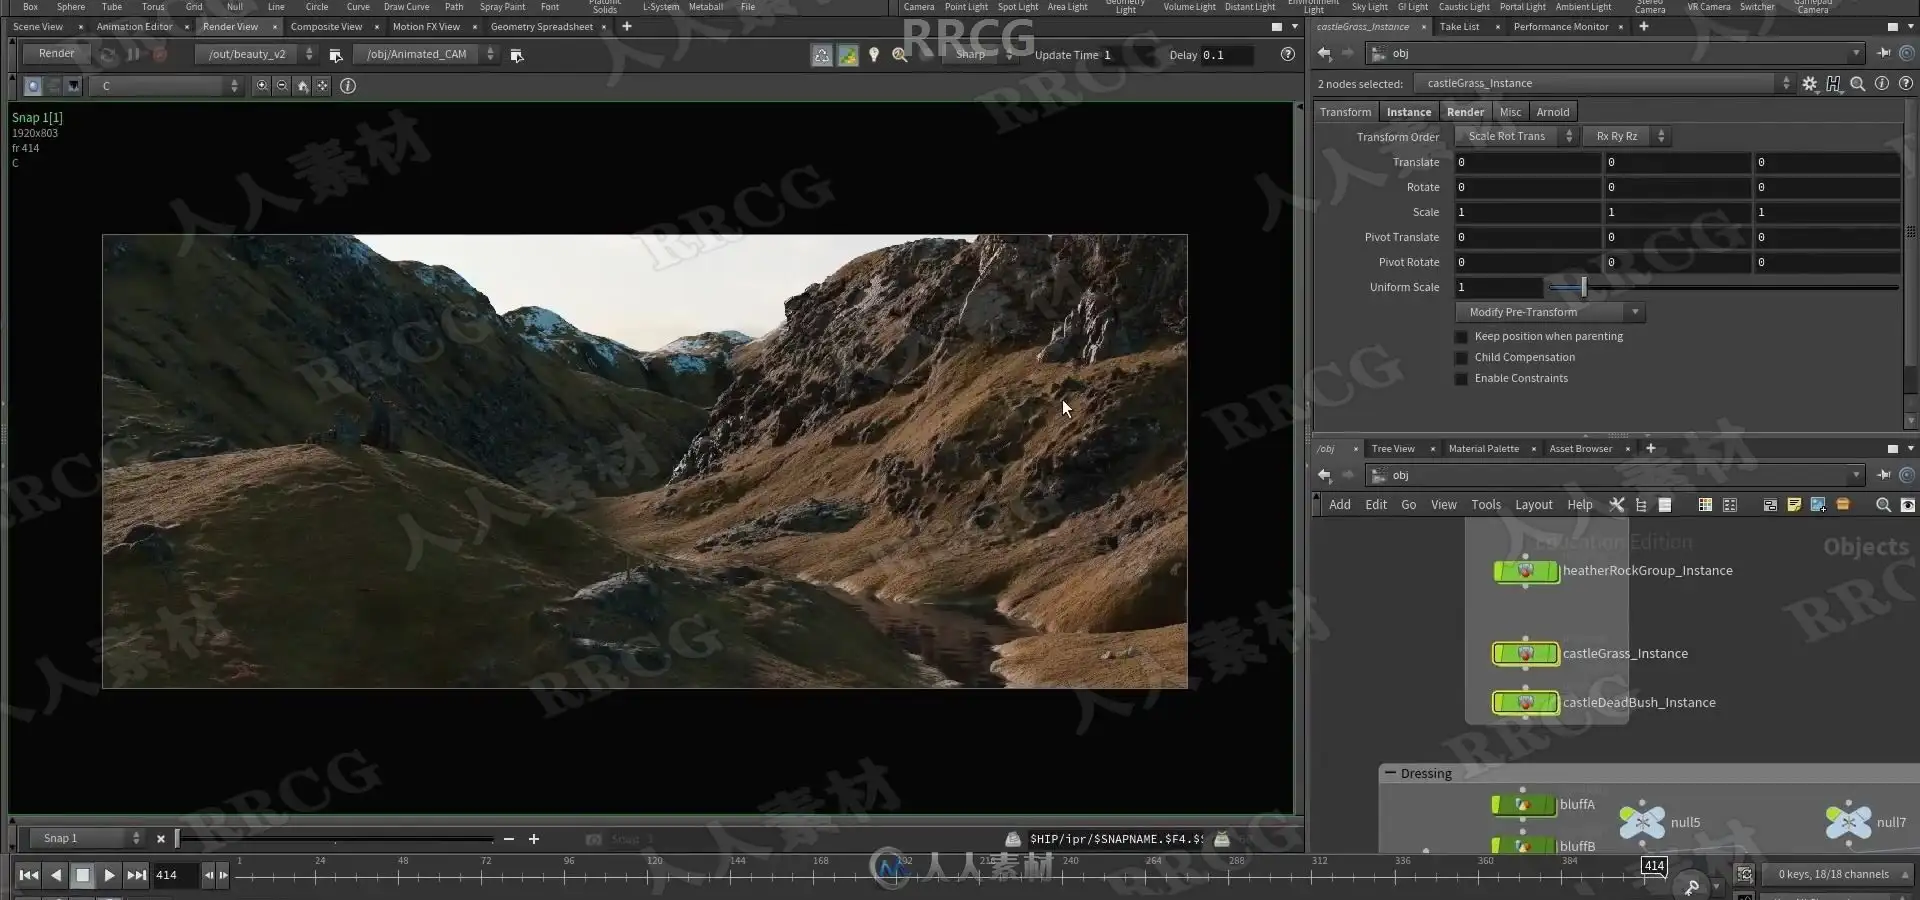Click the Render button in render view
This screenshot has width=1920, height=900.
point(56,54)
